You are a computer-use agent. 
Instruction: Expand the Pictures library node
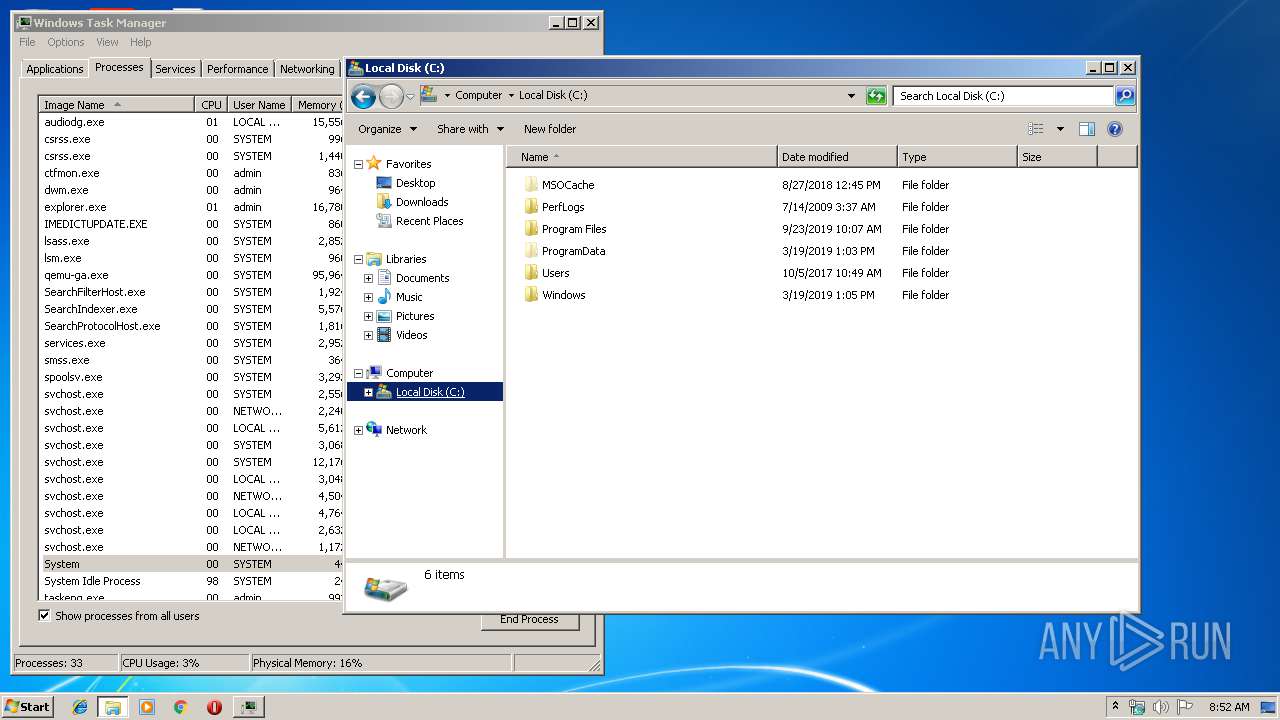(x=368, y=316)
